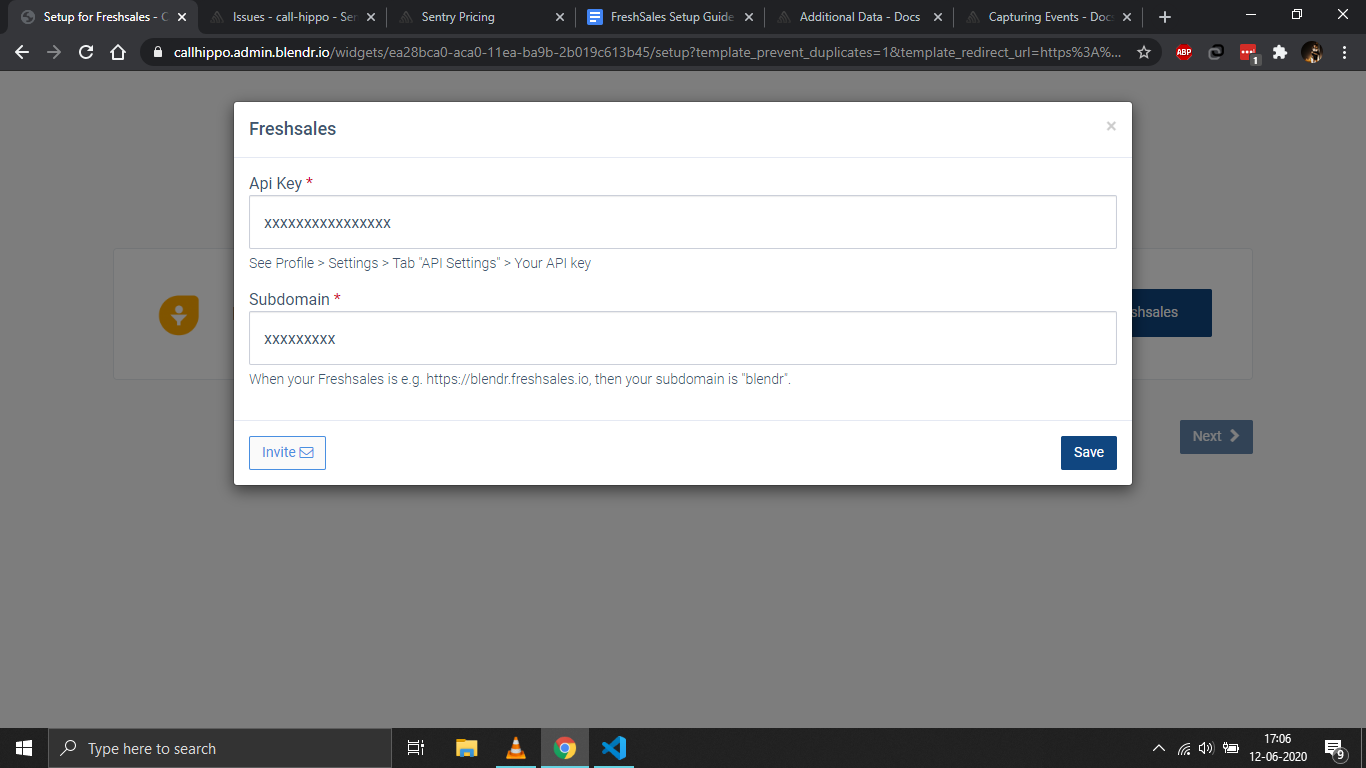This screenshot has width=1366, height=768.
Task: Show hidden system tray icons
Action: [x=1159, y=748]
